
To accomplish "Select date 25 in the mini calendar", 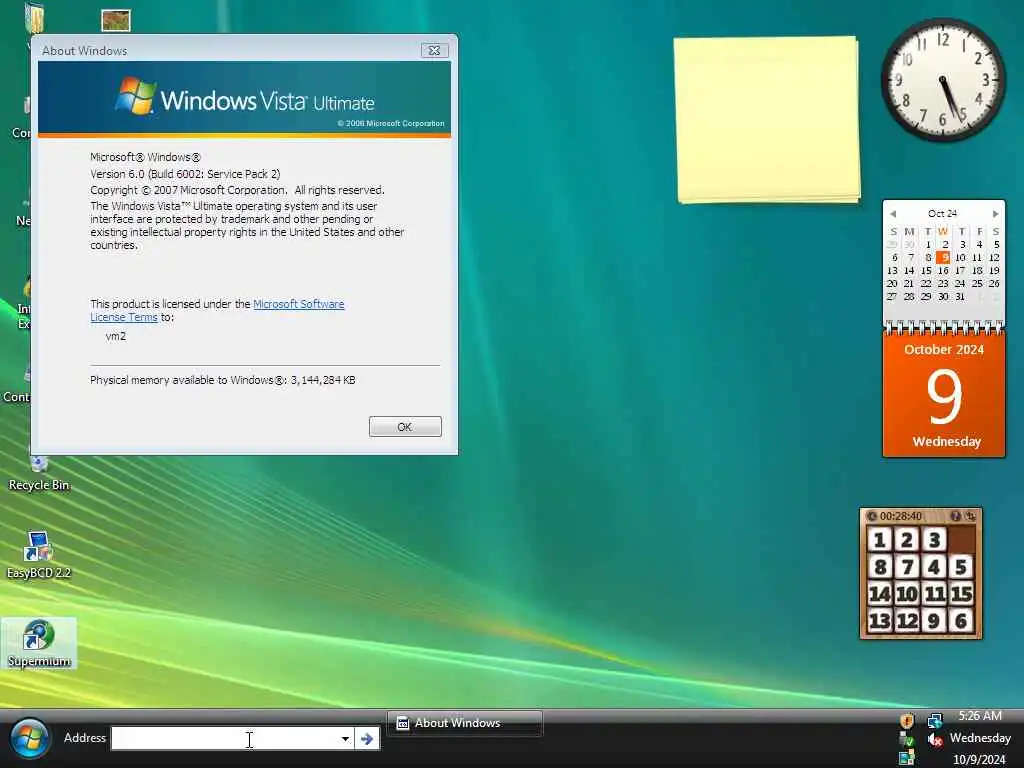I will (977, 283).
